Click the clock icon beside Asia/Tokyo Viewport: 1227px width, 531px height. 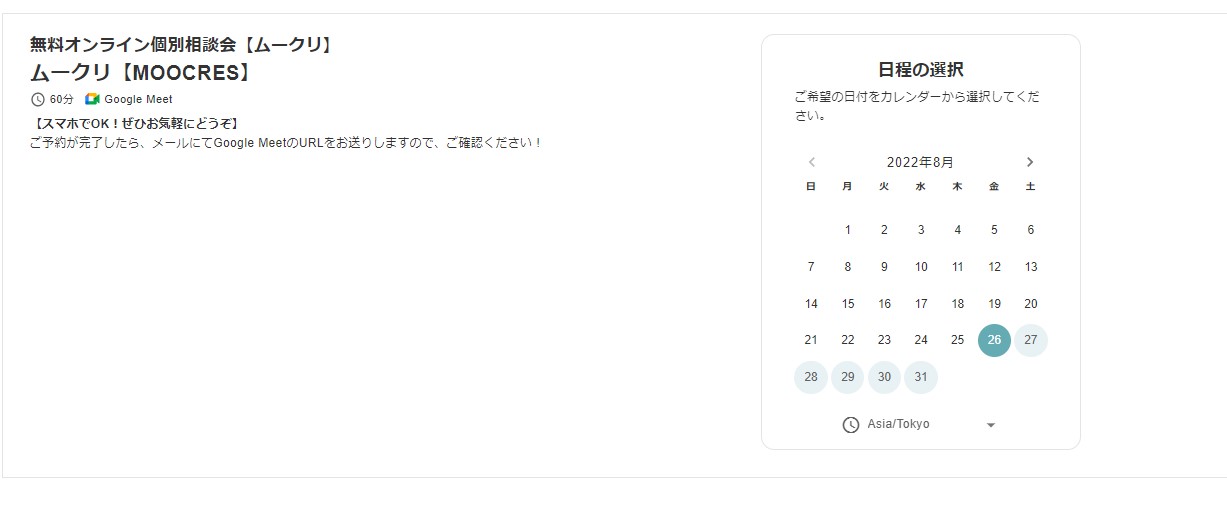851,425
